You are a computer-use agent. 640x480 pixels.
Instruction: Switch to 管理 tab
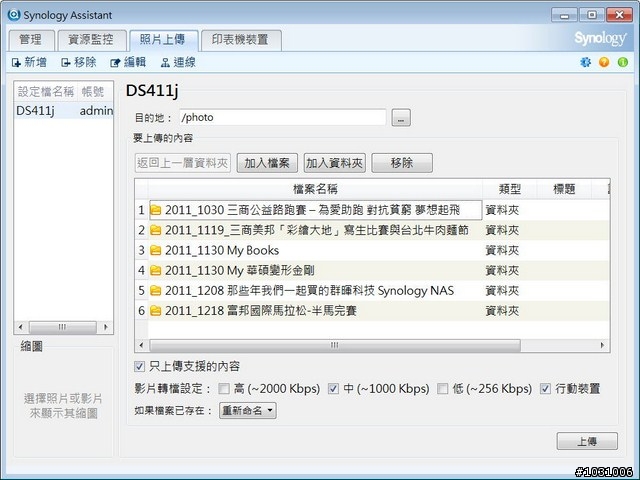pyautogui.click(x=31, y=40)
